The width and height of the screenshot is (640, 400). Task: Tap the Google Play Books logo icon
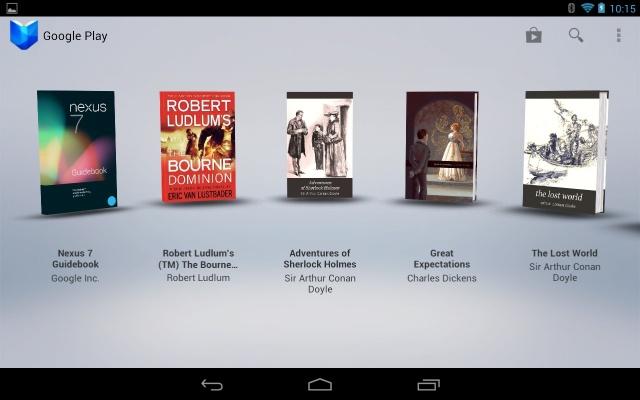point(22,35)
